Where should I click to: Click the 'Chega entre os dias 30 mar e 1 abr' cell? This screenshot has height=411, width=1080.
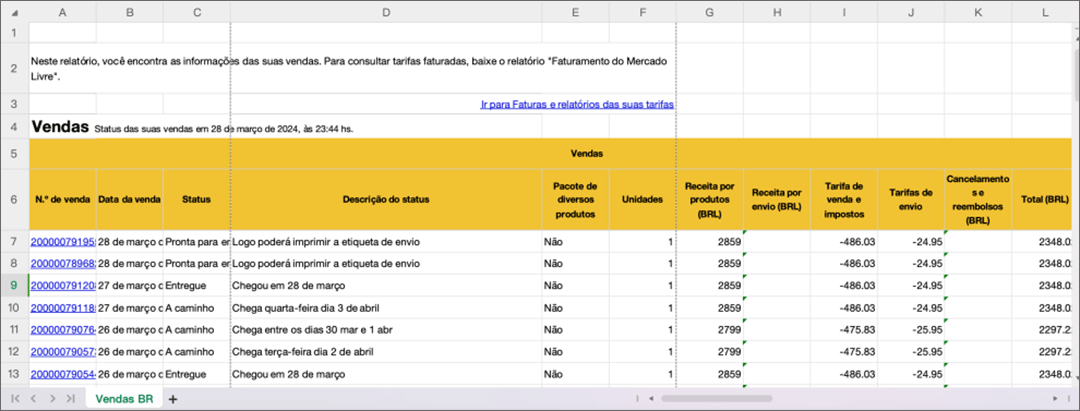point(386,330)
